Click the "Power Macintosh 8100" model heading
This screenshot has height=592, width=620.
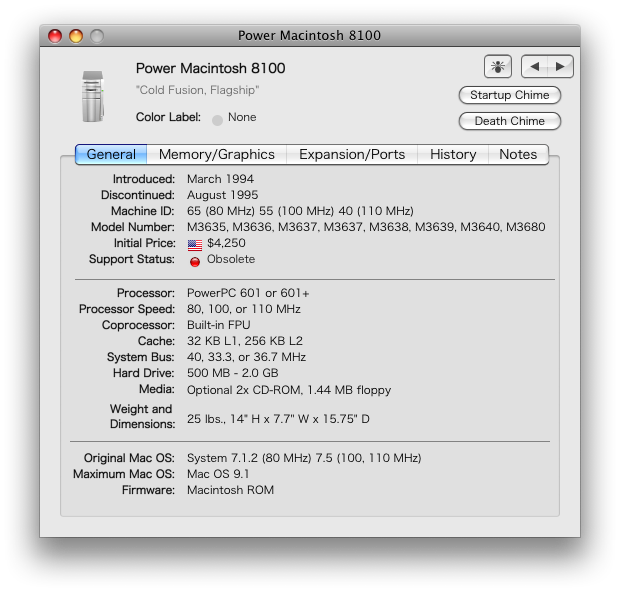pyautogui.click(x=210, y=68)
